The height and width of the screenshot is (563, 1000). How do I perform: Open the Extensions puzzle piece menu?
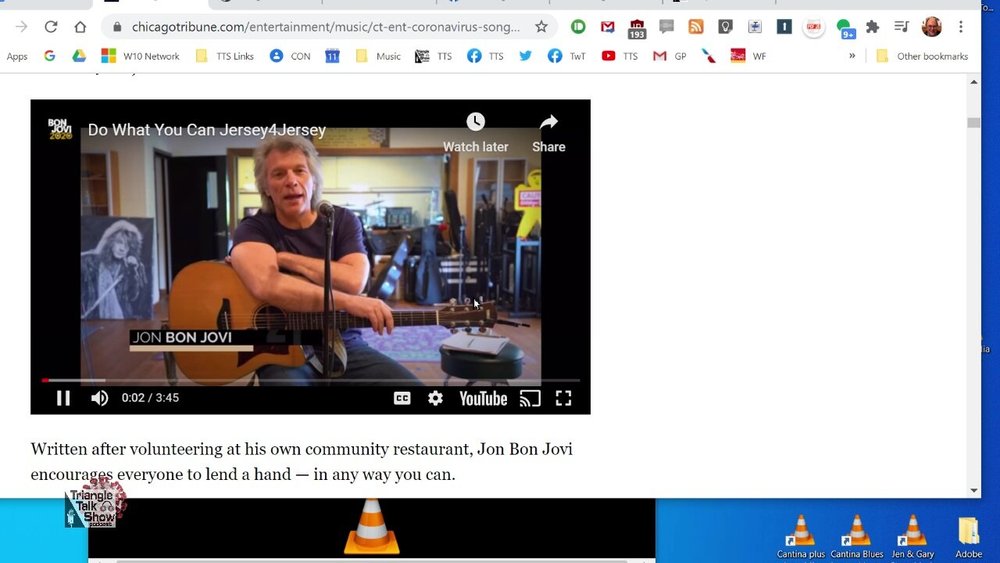coord(872,27)
